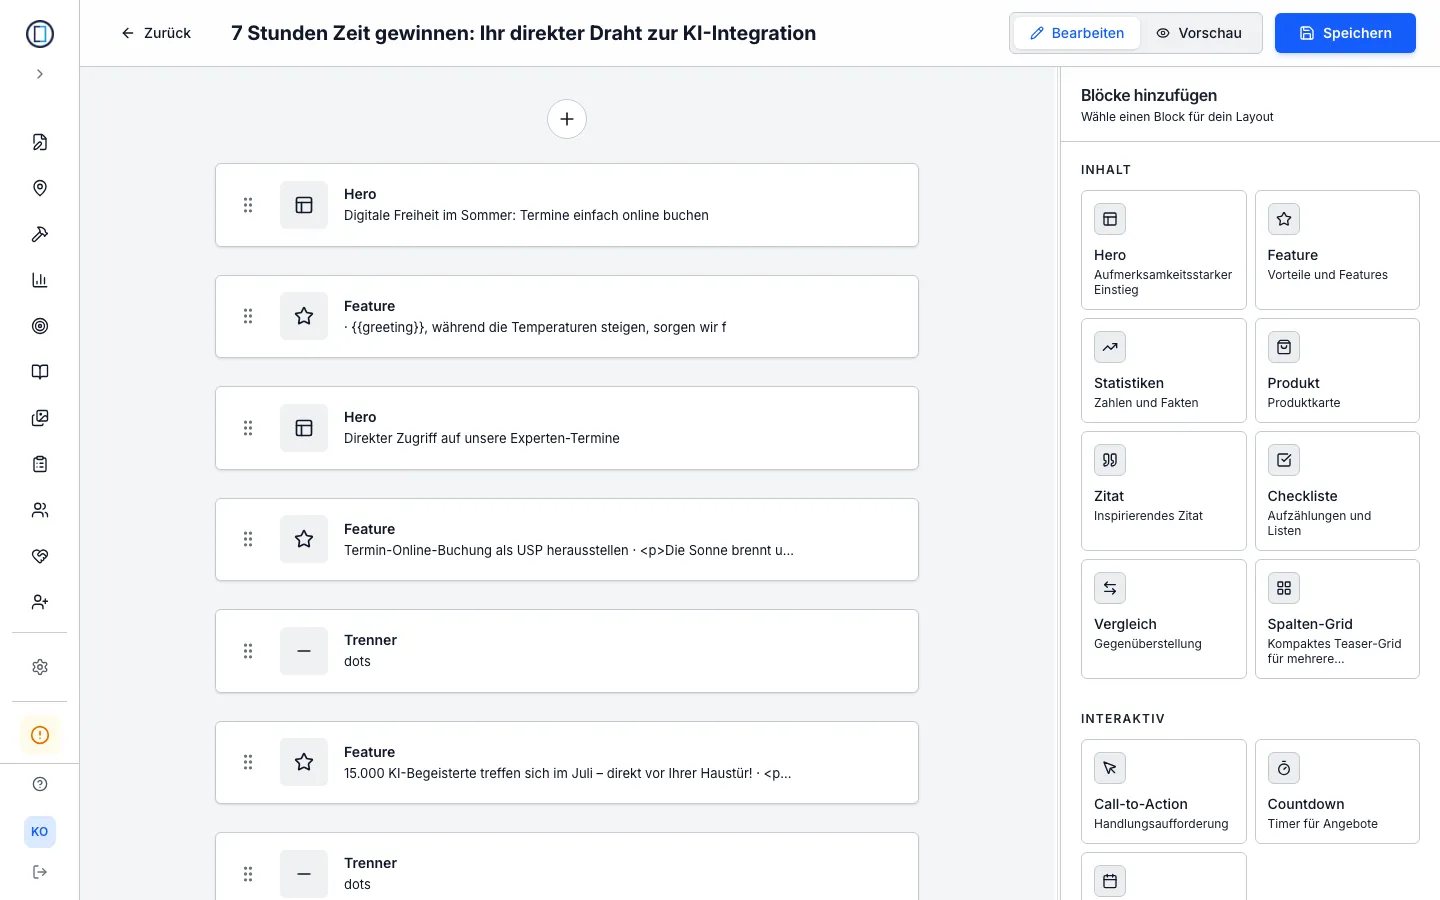
Task: Add a Hero block from the panel
Action: click(x=1164, y=250)
